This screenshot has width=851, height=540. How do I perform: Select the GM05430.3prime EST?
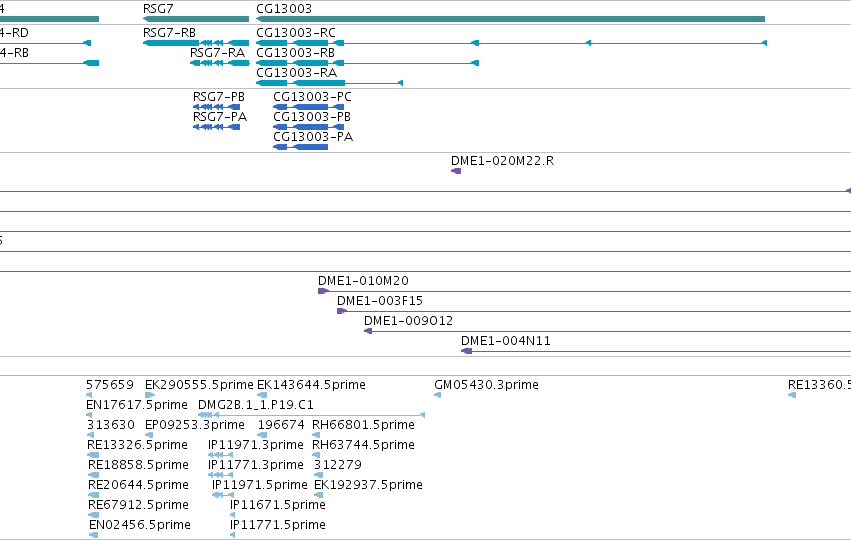coord(437,395)
